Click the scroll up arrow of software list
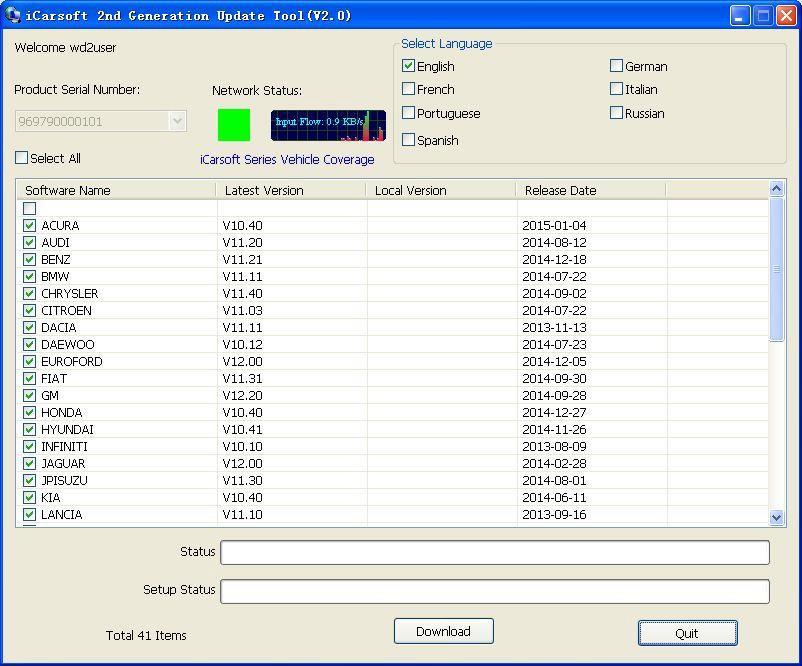Screen dimensions: 802x666 tap(776, 189)
